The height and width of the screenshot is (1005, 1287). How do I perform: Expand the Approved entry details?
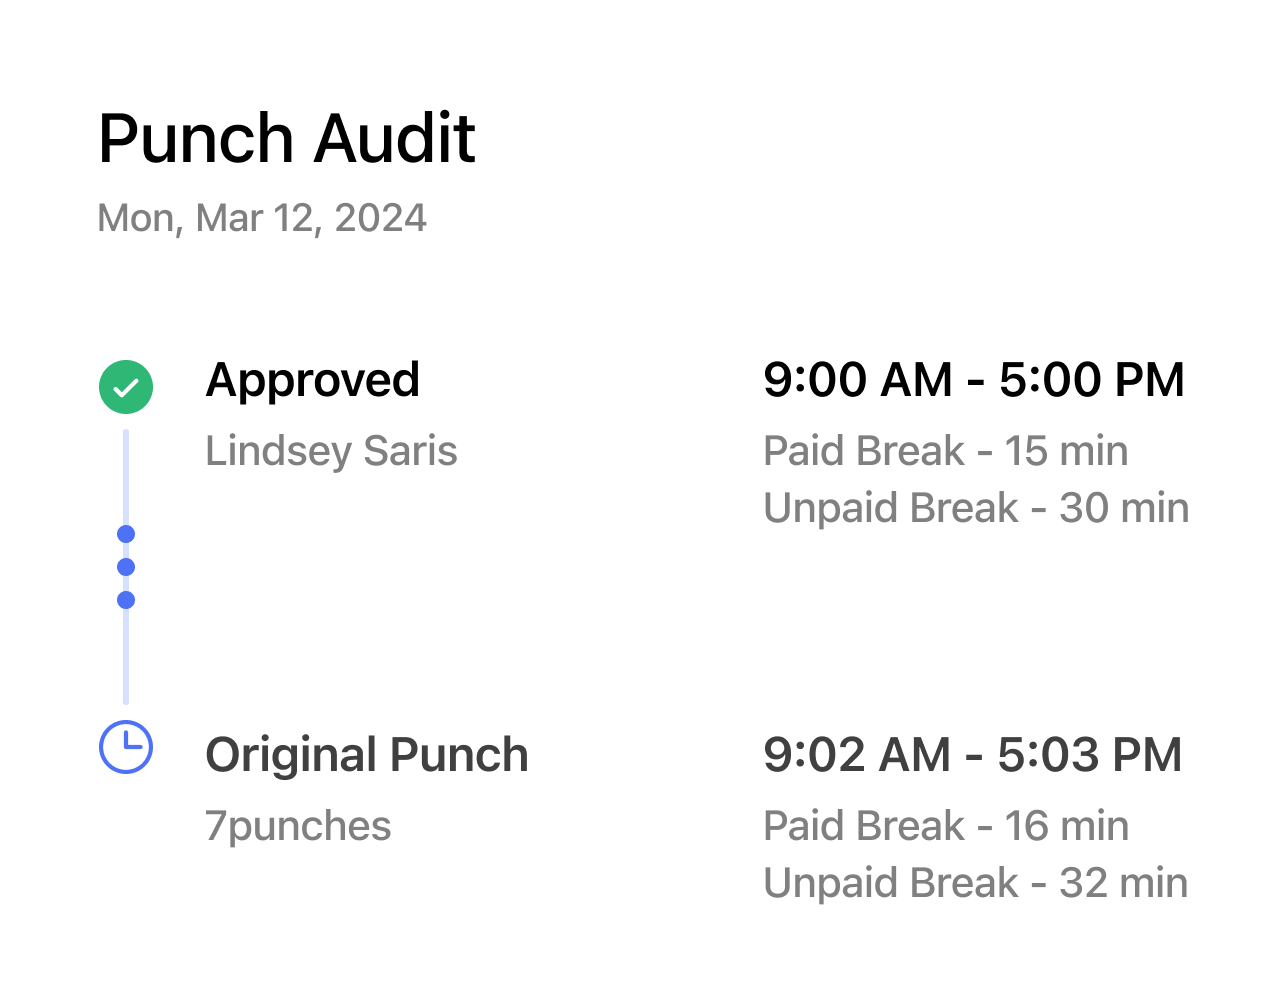tap(313, 380)
